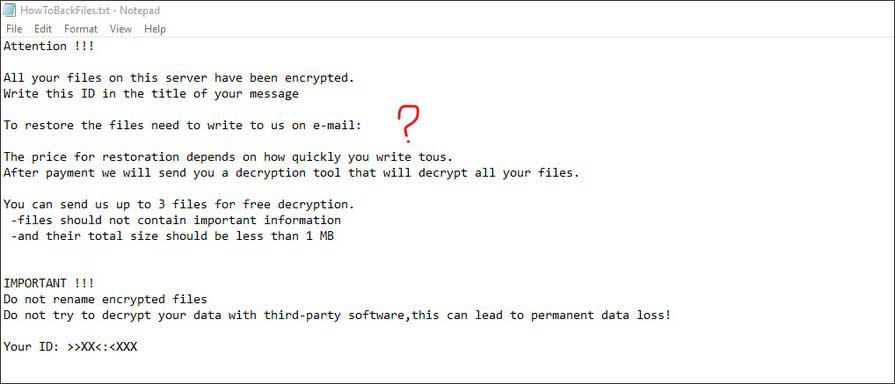Click on the 'Your ID: >>XX<:<XXX' line
Image resolution: width=895 pixels, height=384 pixels.
(x=70, y=346)
